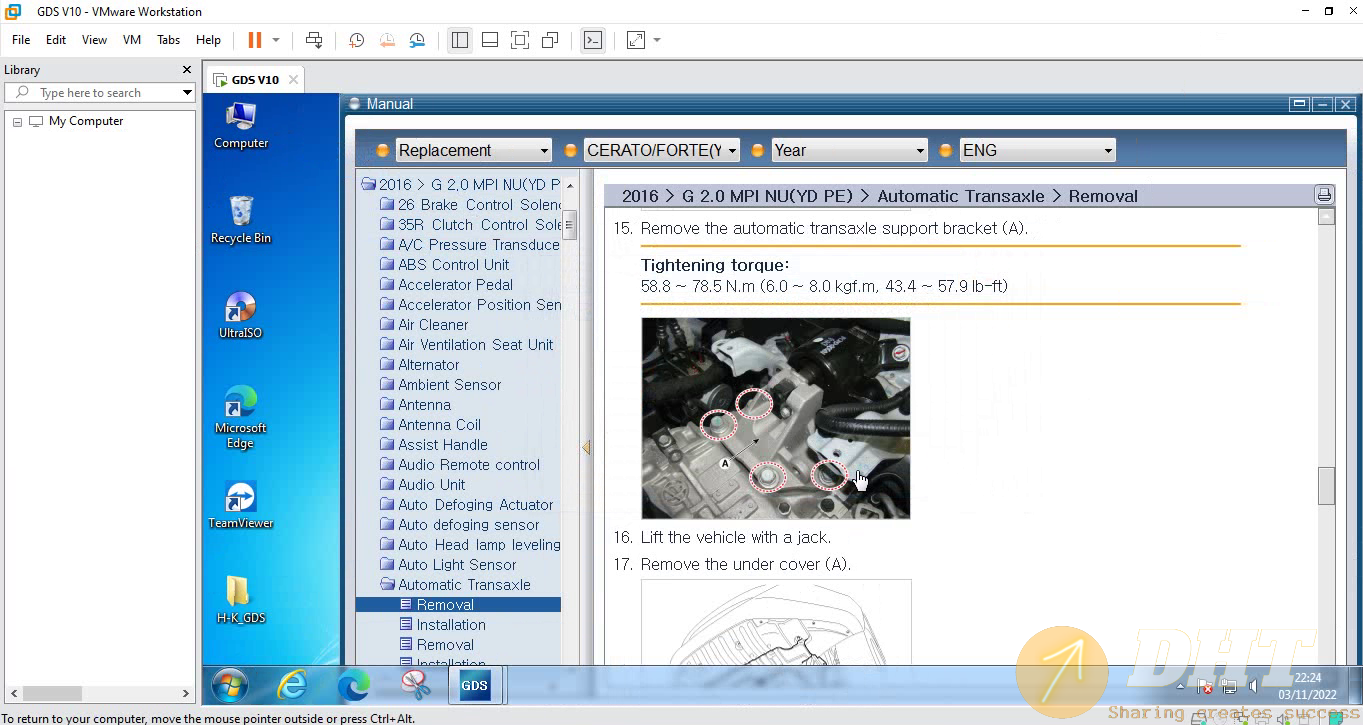Open the Antenna Coil folder
1363x725 pixels.
(x=431, y=425)
